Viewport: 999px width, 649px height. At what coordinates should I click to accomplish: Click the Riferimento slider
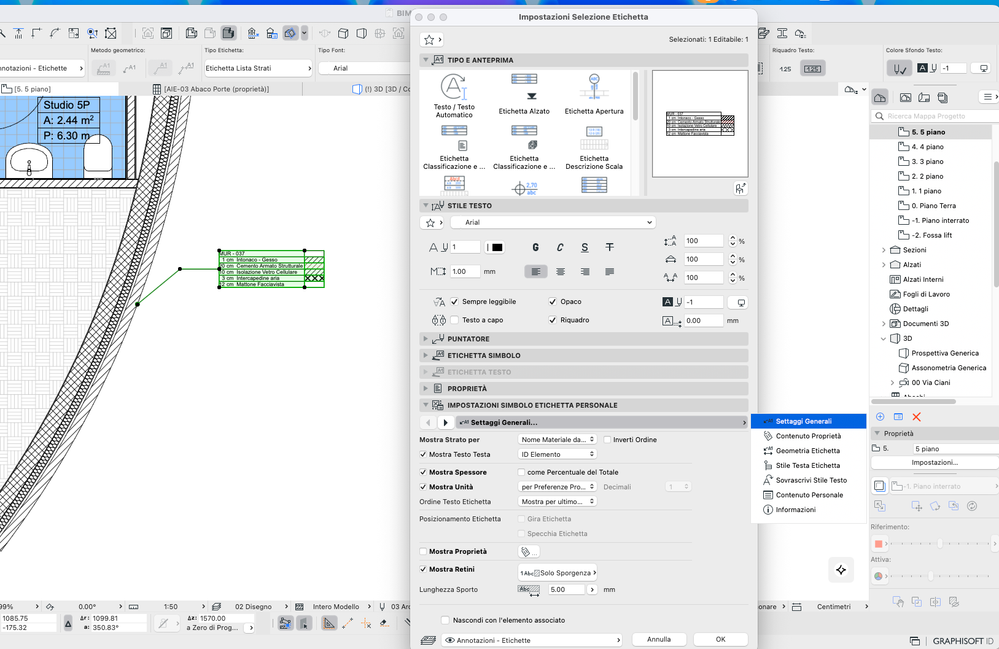940,543
